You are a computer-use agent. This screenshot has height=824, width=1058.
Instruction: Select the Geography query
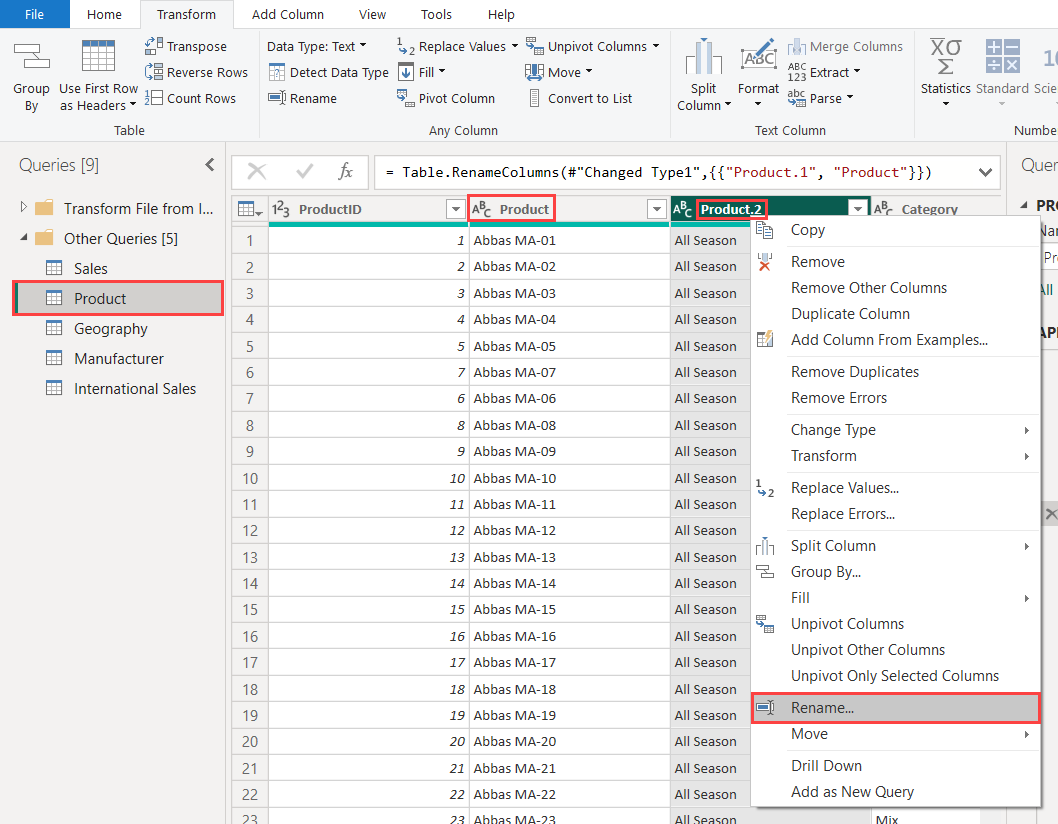[110, 329]
